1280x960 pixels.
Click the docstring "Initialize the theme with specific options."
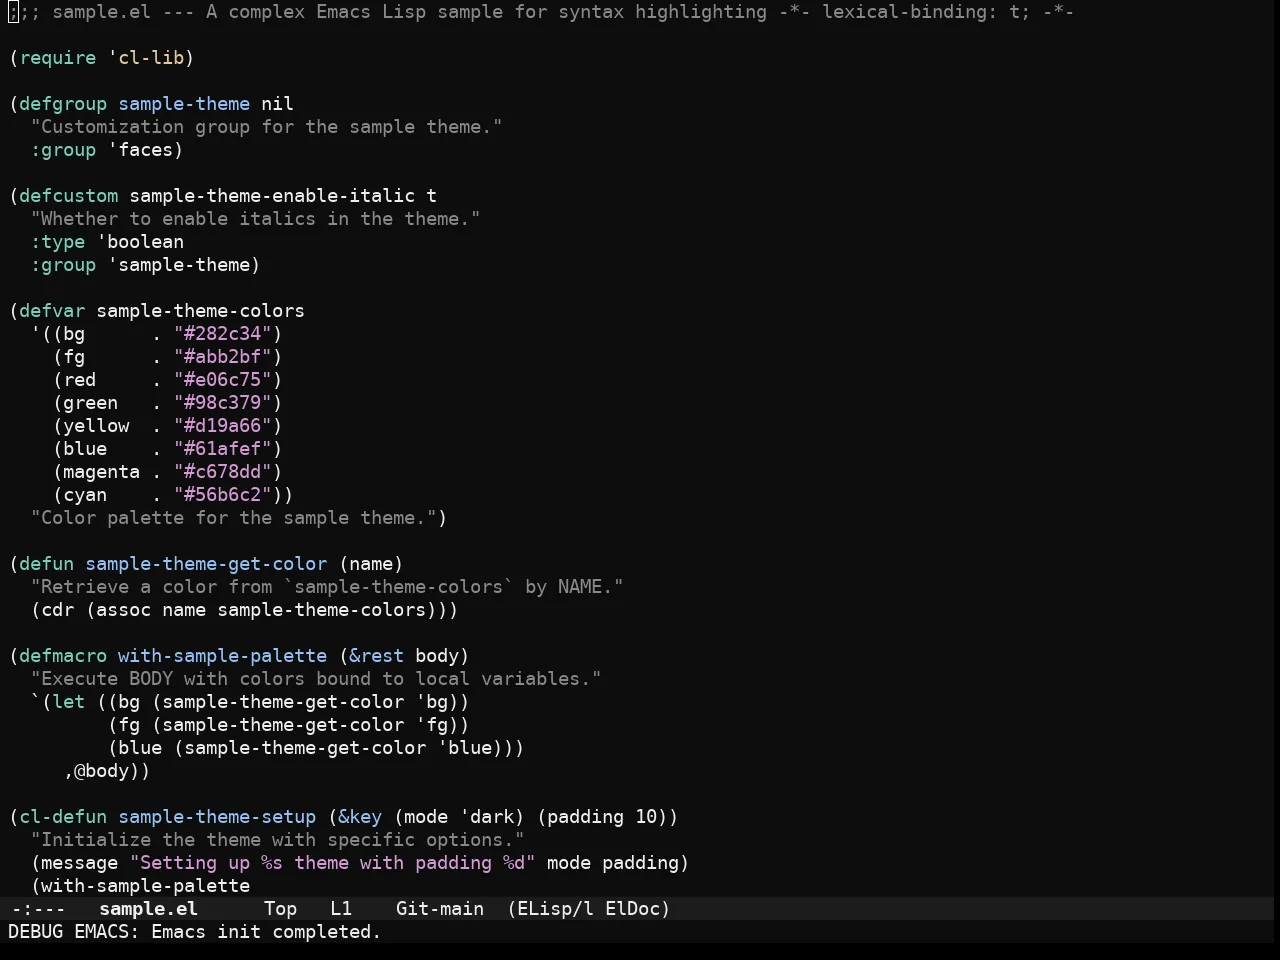278,840
